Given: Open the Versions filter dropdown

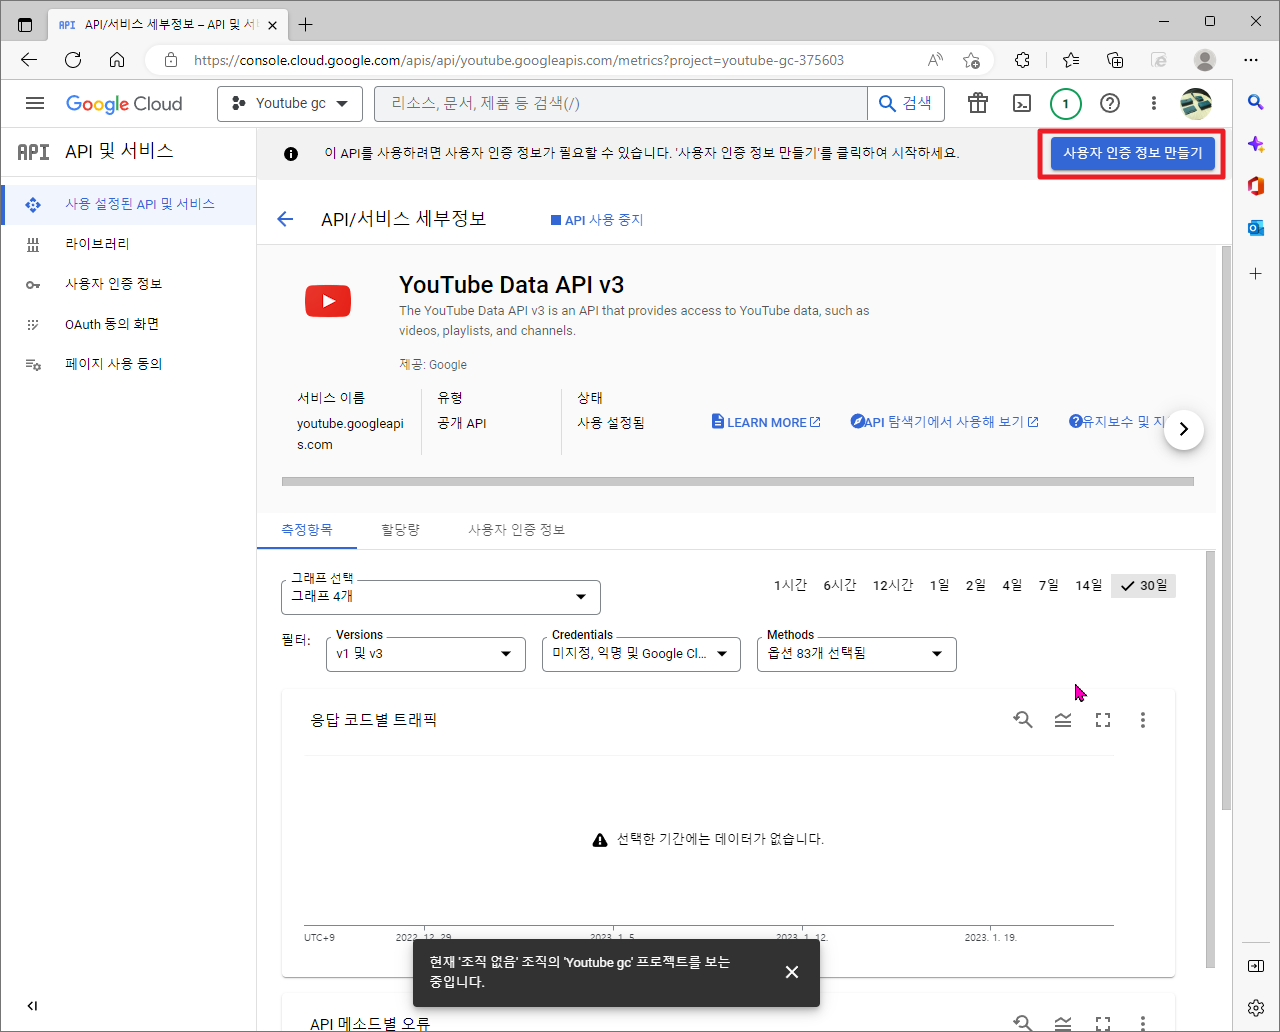Looking at the screenshot, I should point(426,654).
